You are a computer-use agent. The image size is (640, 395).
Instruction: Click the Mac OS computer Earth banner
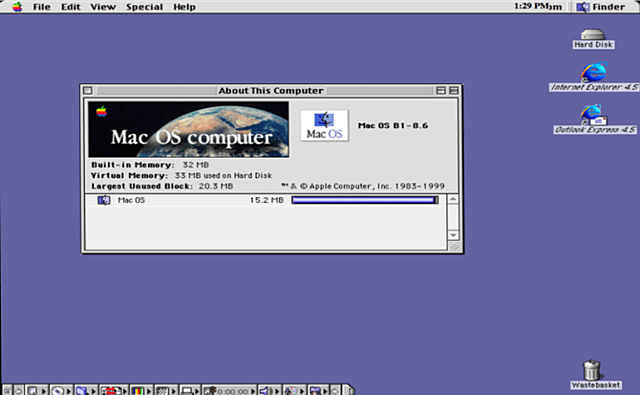[189, 129]
